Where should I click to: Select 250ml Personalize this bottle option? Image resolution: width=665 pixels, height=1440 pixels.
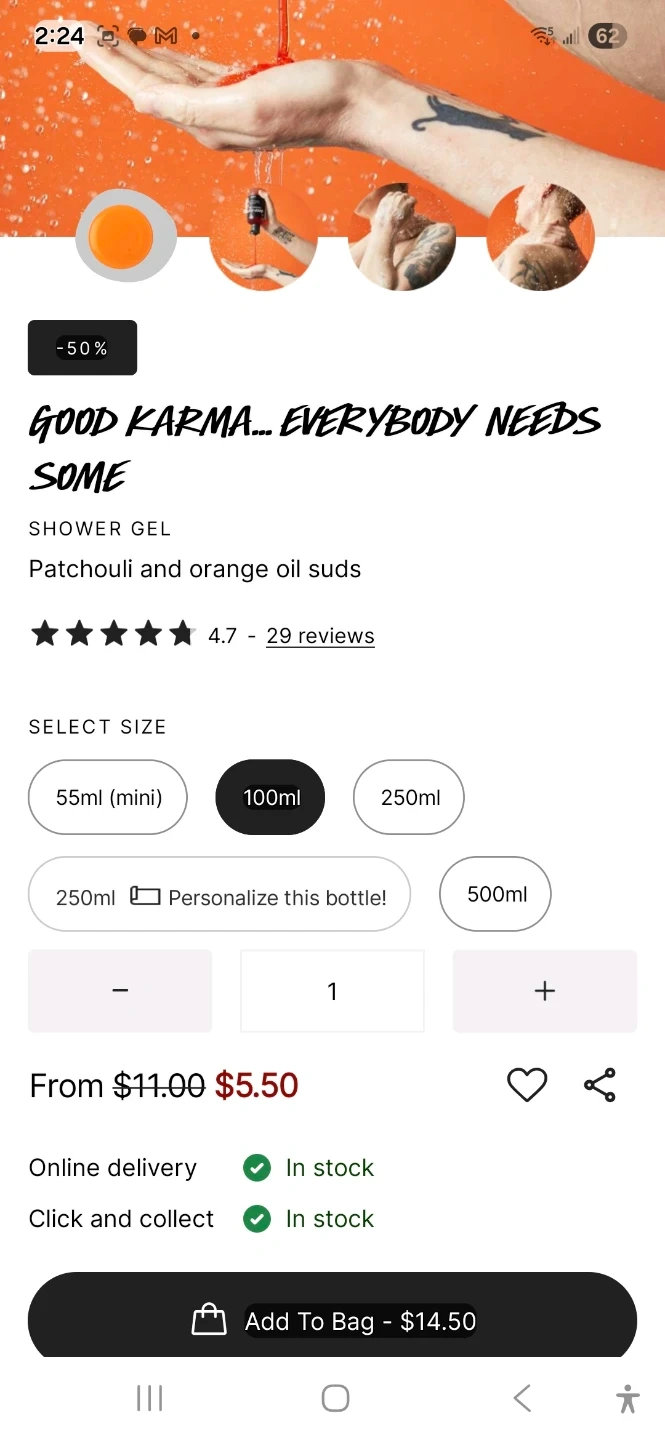point(220,896)
